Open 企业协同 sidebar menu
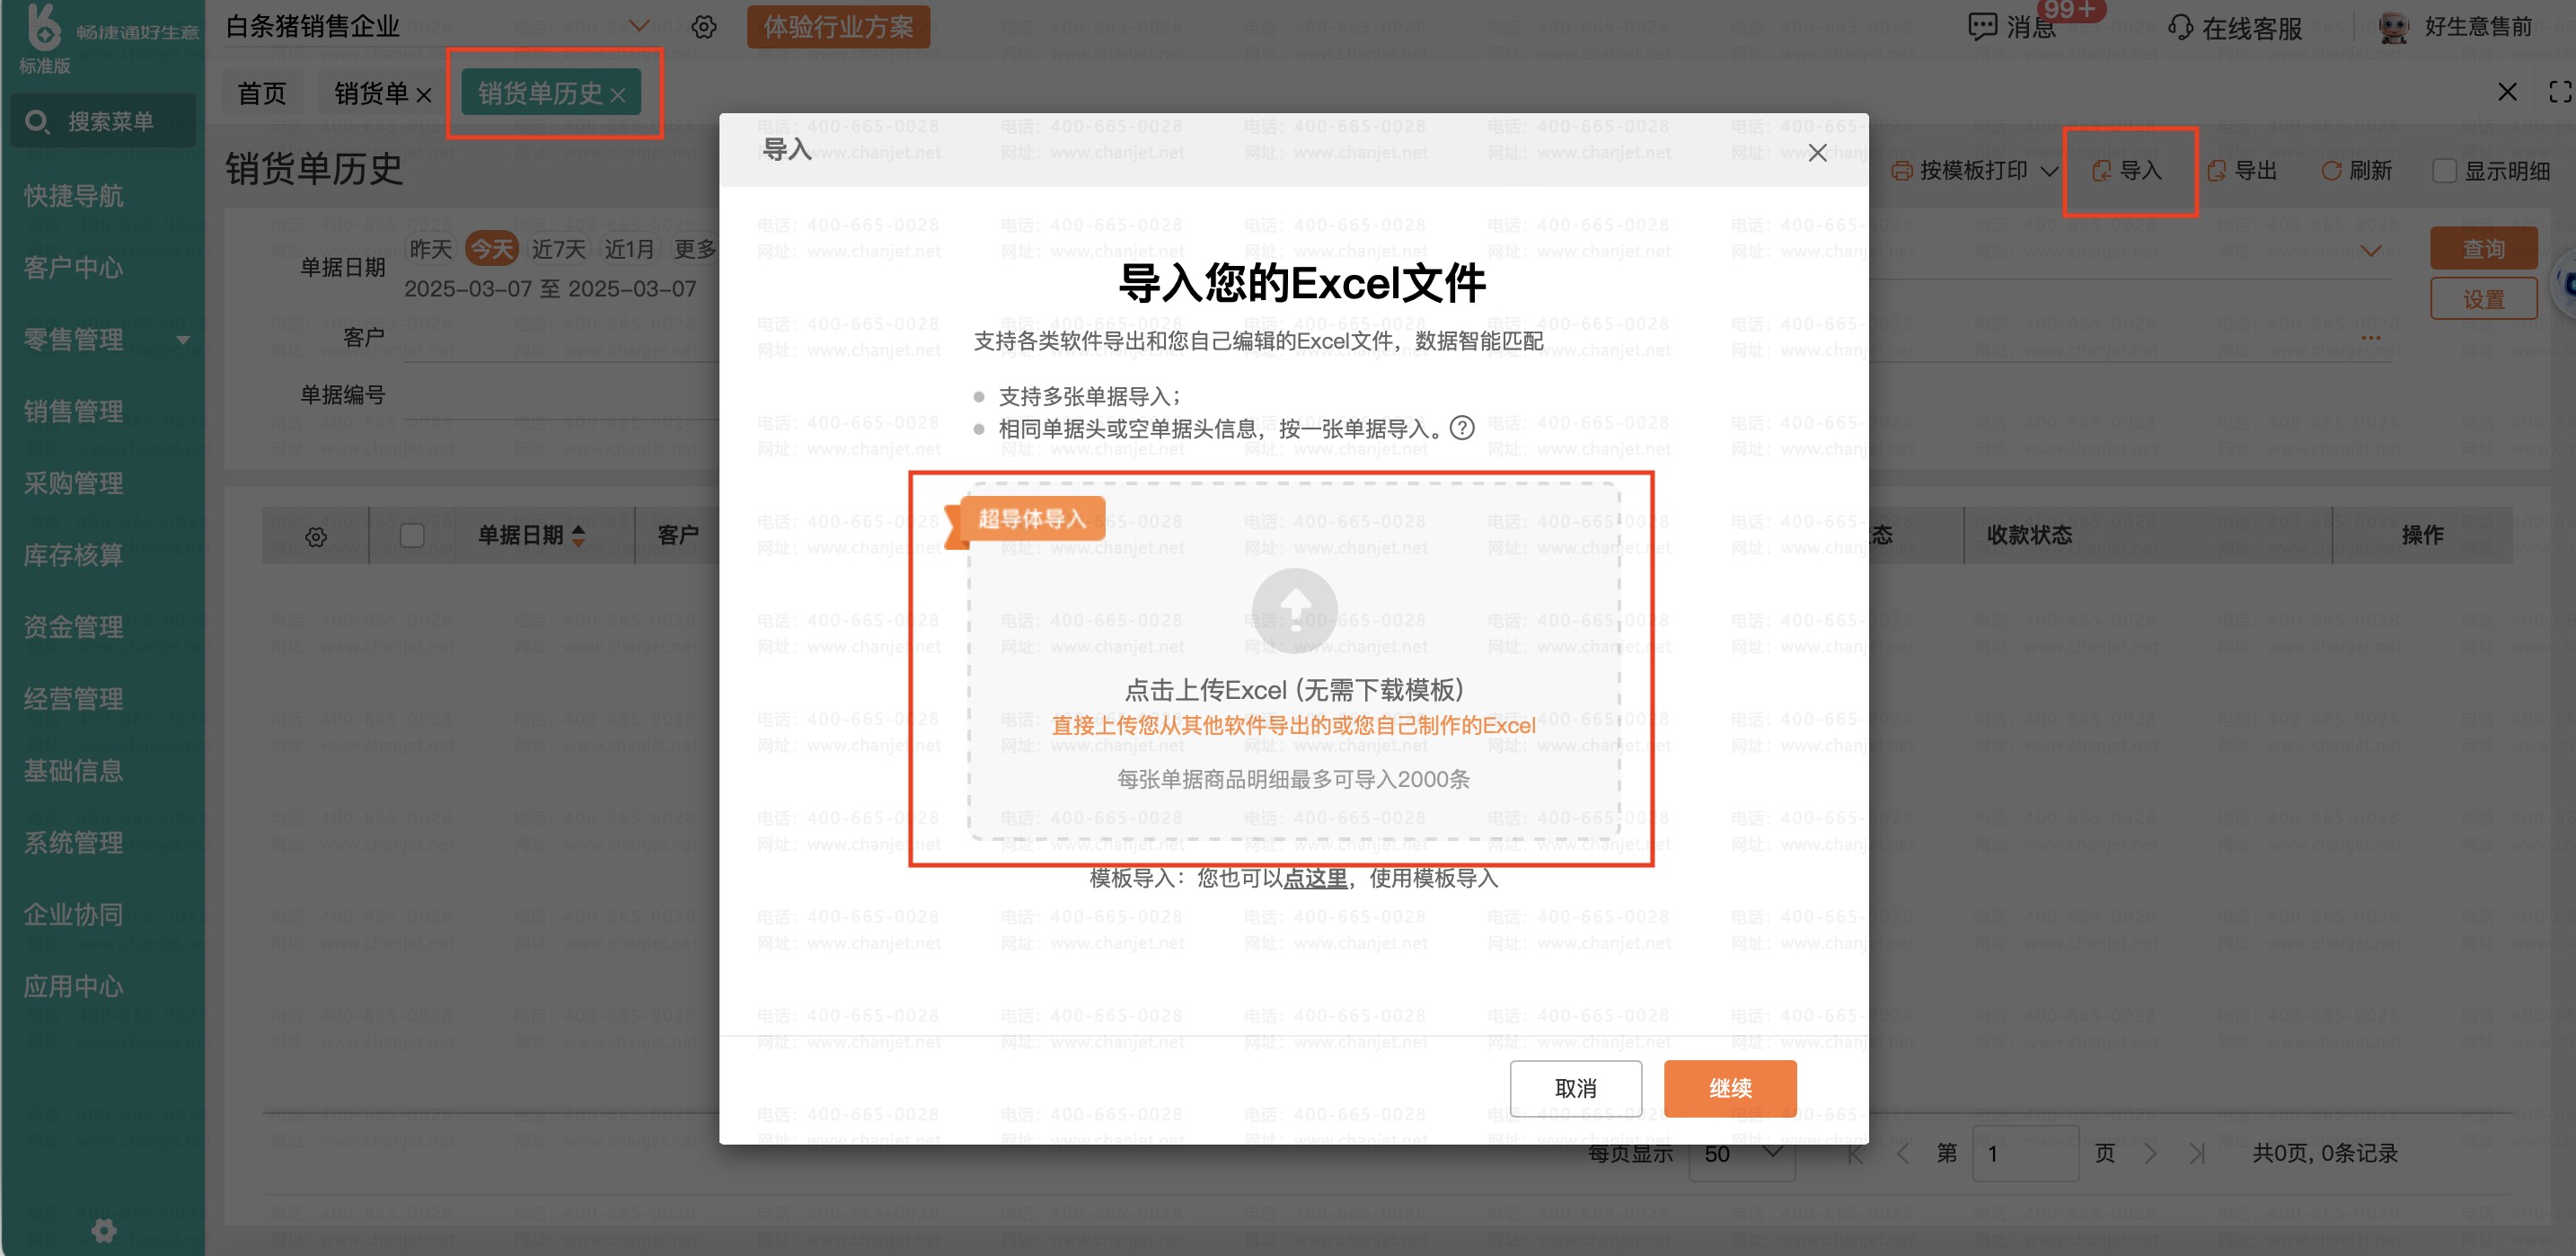2576x1256 pixels. [x=74, y=915]
